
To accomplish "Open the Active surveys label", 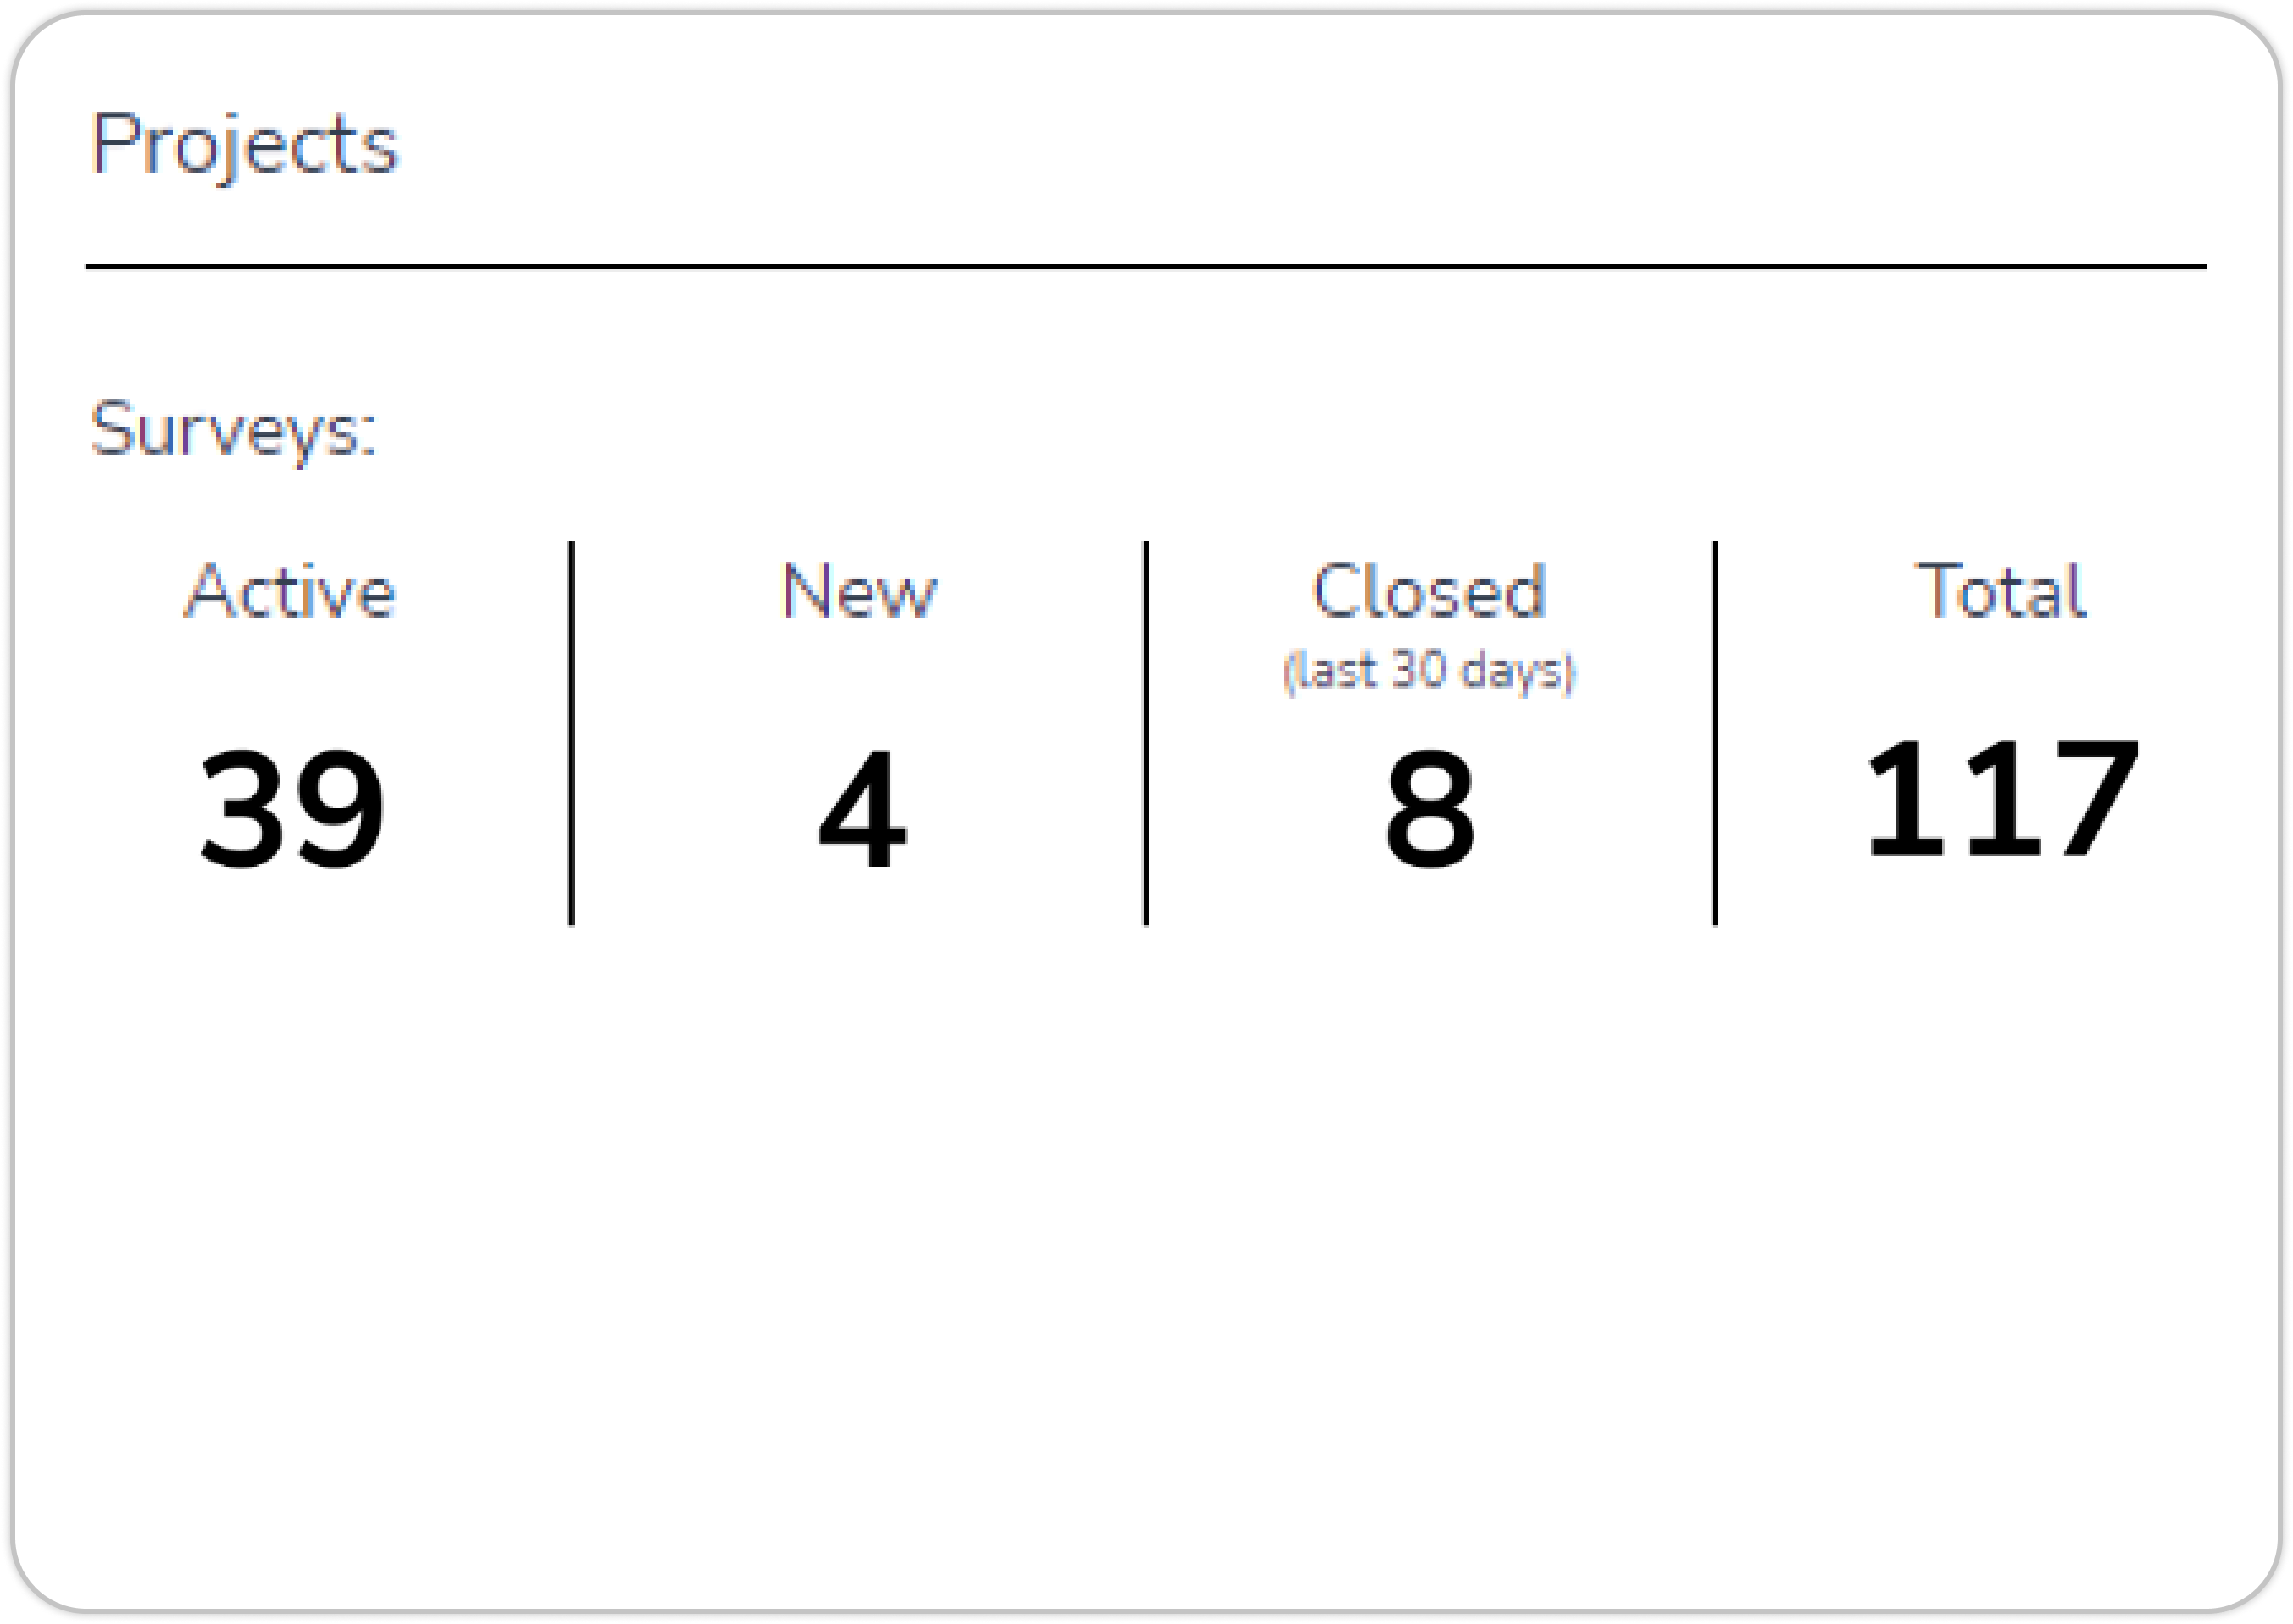I will pyautogui.click(x=290, y=591).
